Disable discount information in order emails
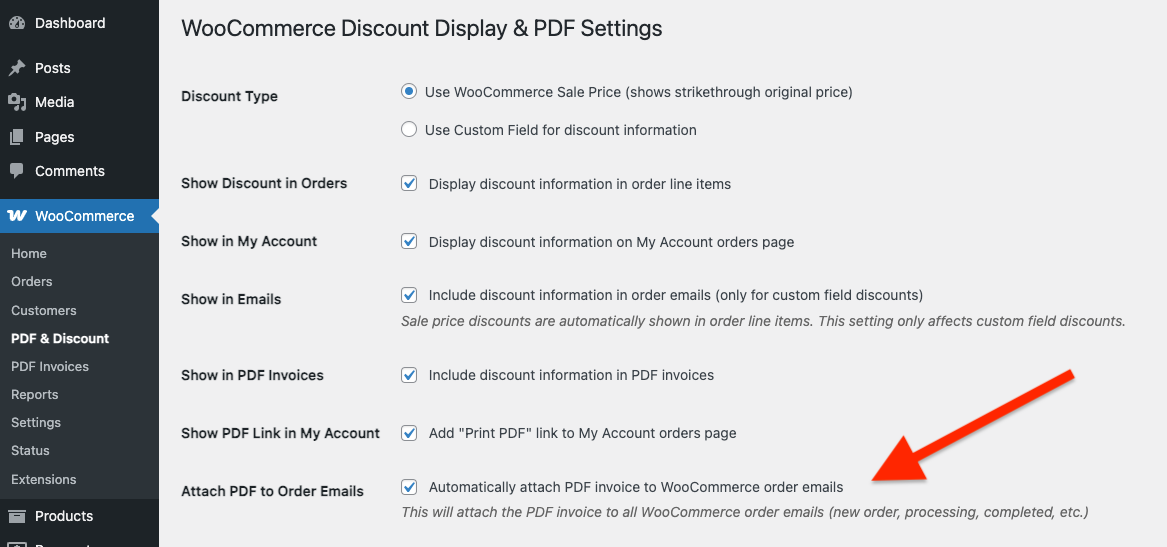The width and height of the screenshot is (1167, 547). (x=409, y=295)
